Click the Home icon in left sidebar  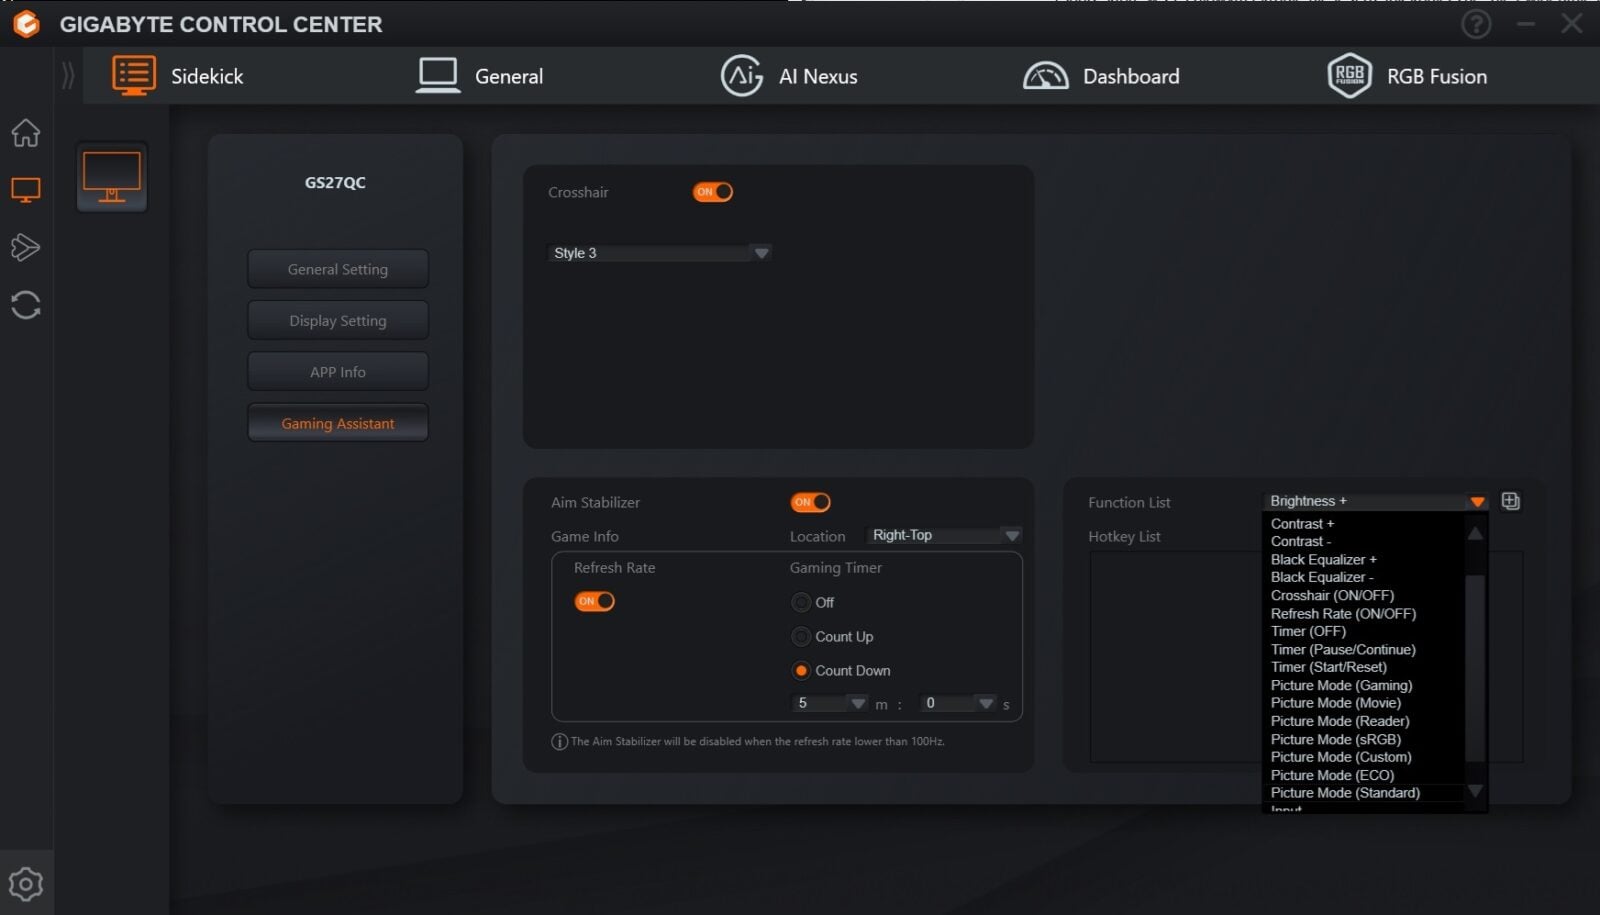(26, 133)
